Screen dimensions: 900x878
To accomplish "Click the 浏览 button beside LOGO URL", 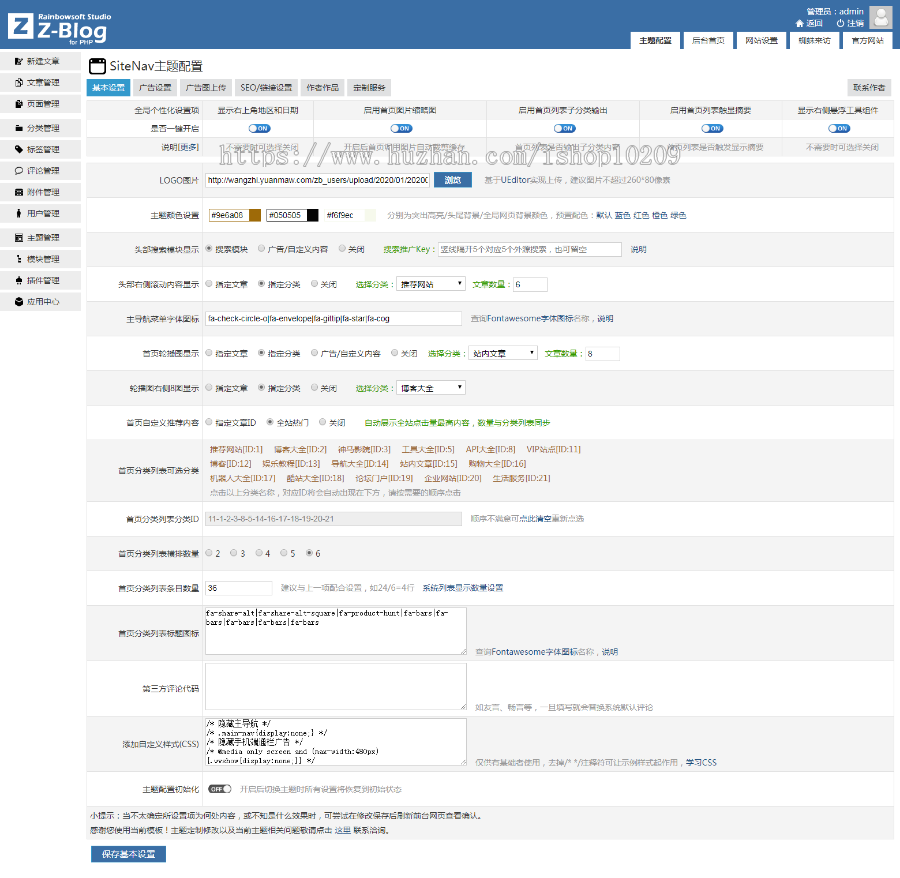I will pos(452,181).
